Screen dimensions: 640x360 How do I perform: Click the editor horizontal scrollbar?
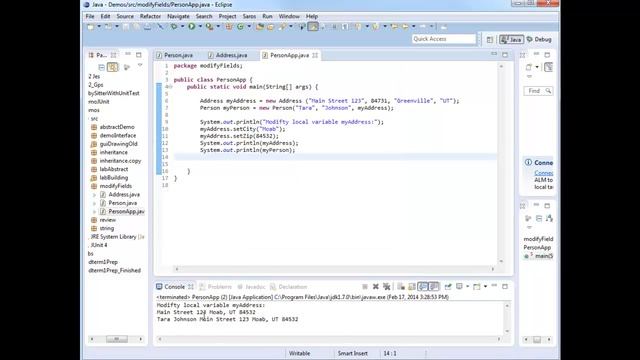coord(335,269)
